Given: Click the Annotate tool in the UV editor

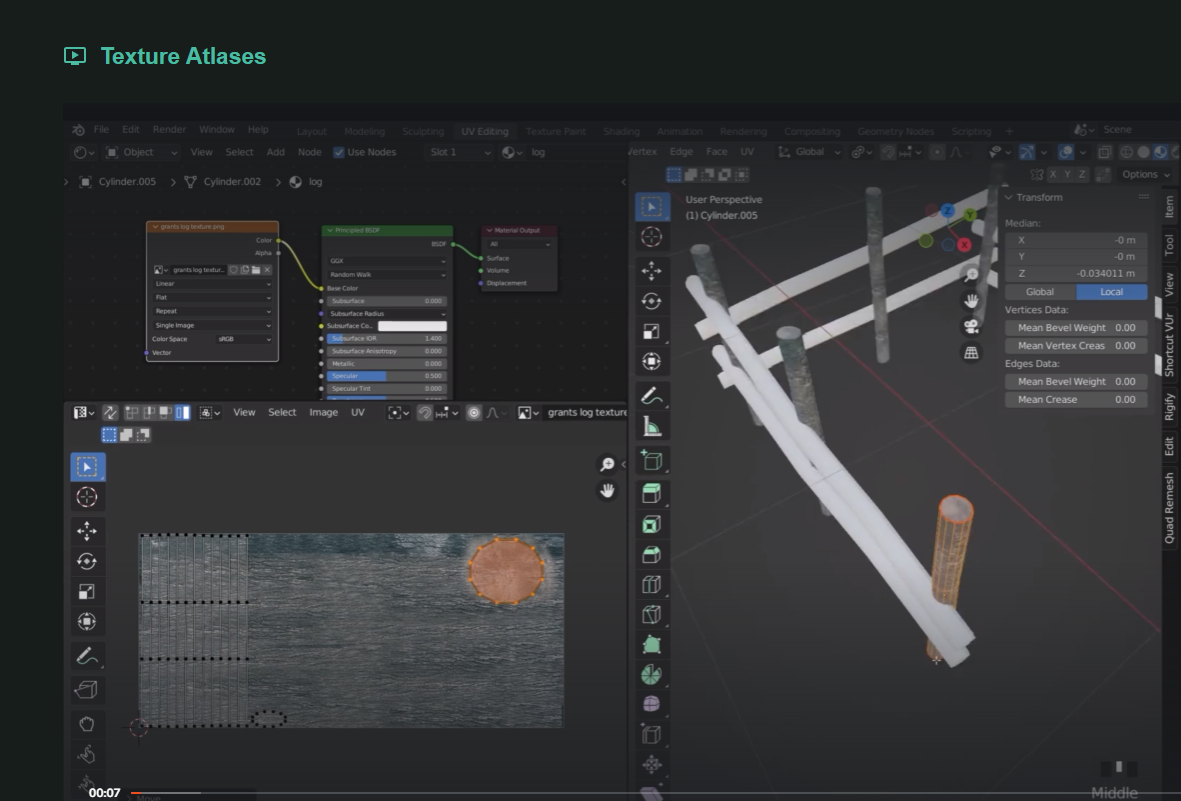Looking at the screenshot, I should [87, 657].
